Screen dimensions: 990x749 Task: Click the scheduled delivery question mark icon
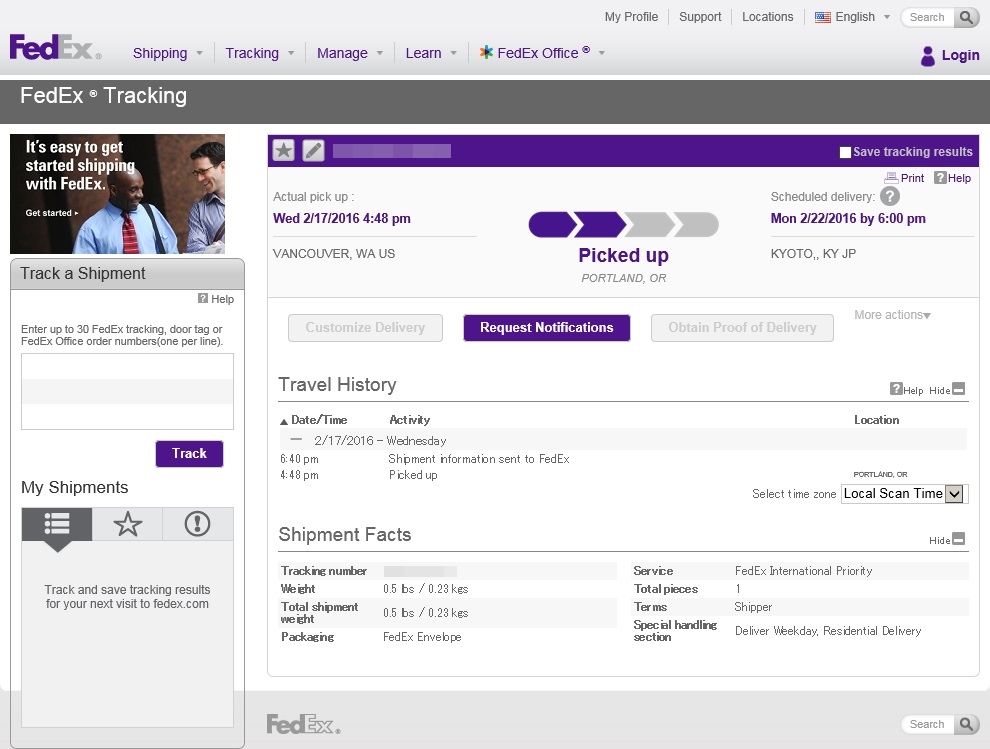890,196
